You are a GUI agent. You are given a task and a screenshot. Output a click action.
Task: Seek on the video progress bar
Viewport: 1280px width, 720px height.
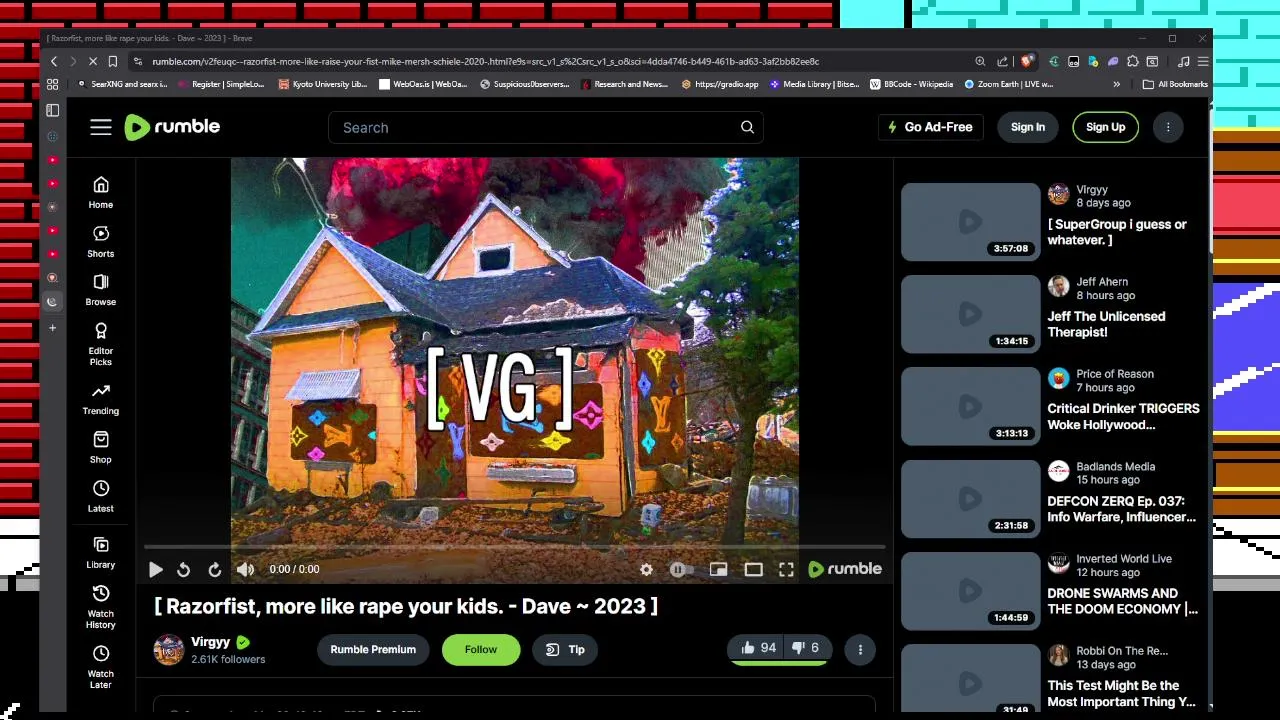pos(515,547)
